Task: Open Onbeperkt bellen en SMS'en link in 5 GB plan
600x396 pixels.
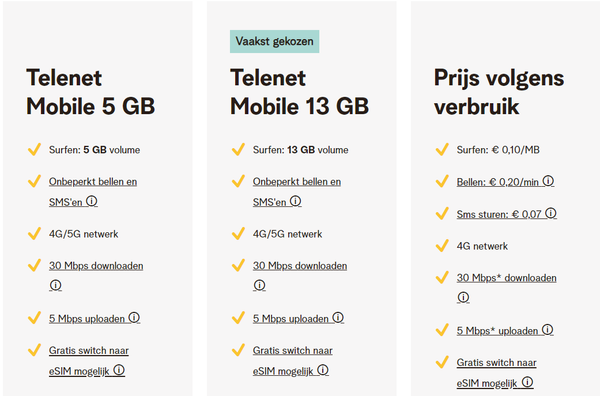Action: [93, 192]
